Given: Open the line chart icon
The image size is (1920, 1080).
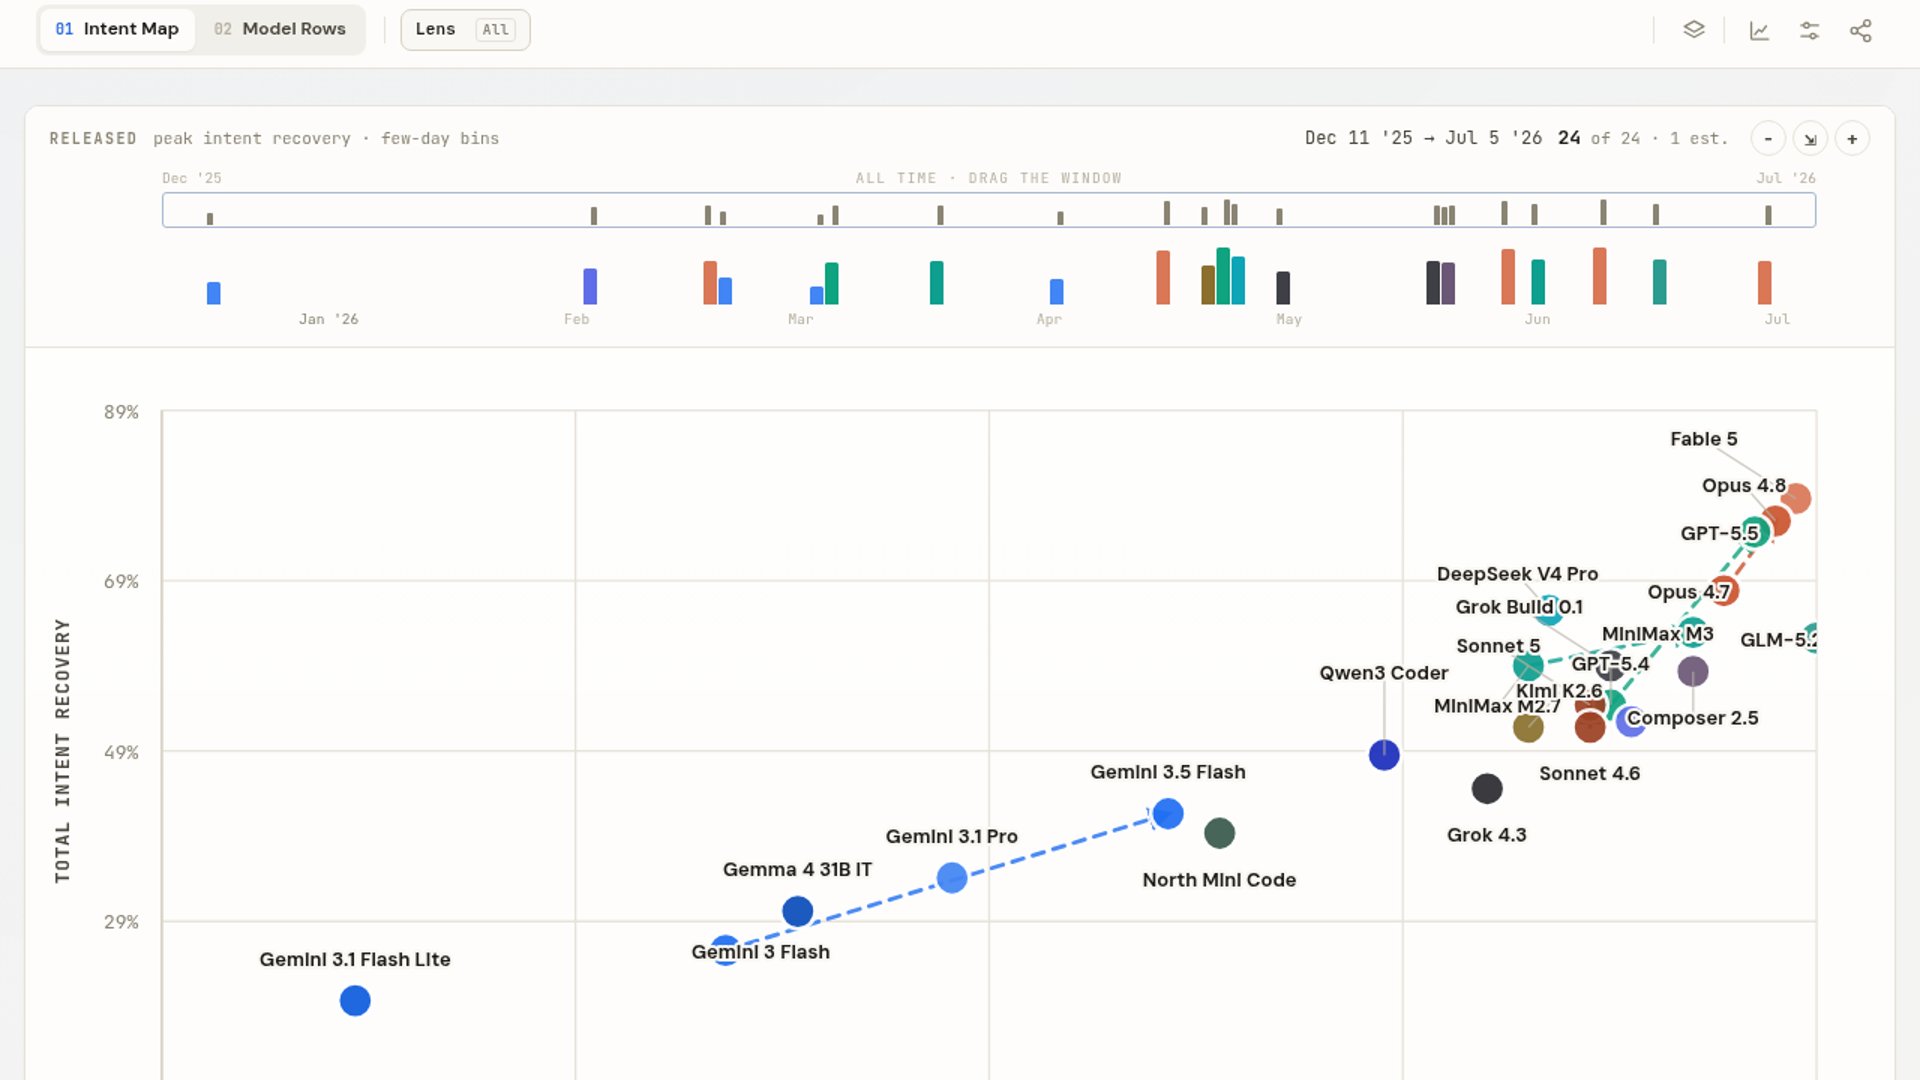Looking at the screenshot, I should pyautogui.click(x=1759, y=30).
